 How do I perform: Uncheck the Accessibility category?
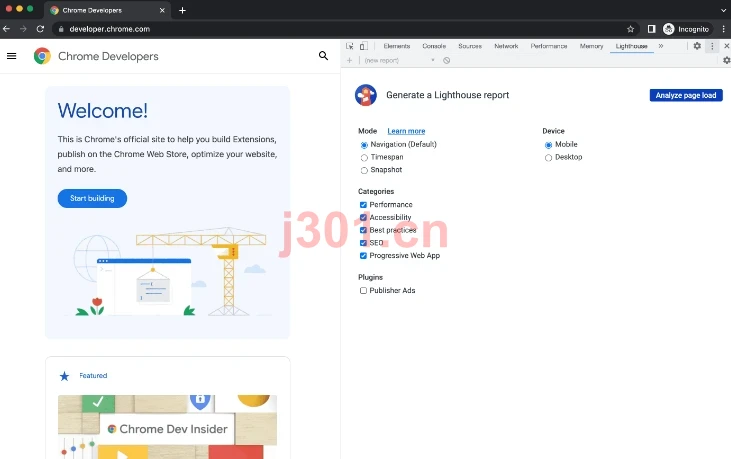(363, 217)
